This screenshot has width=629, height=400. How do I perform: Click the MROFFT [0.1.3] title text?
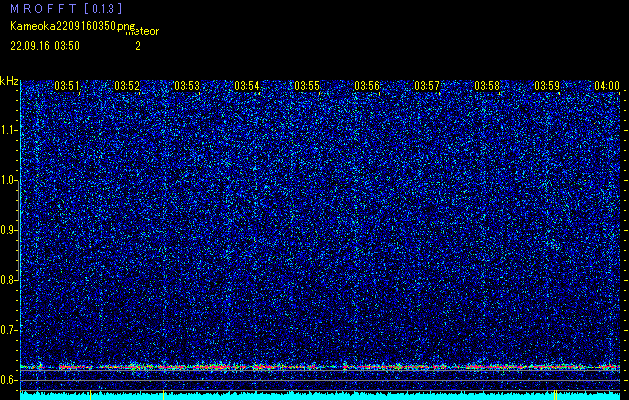[67, 9]
